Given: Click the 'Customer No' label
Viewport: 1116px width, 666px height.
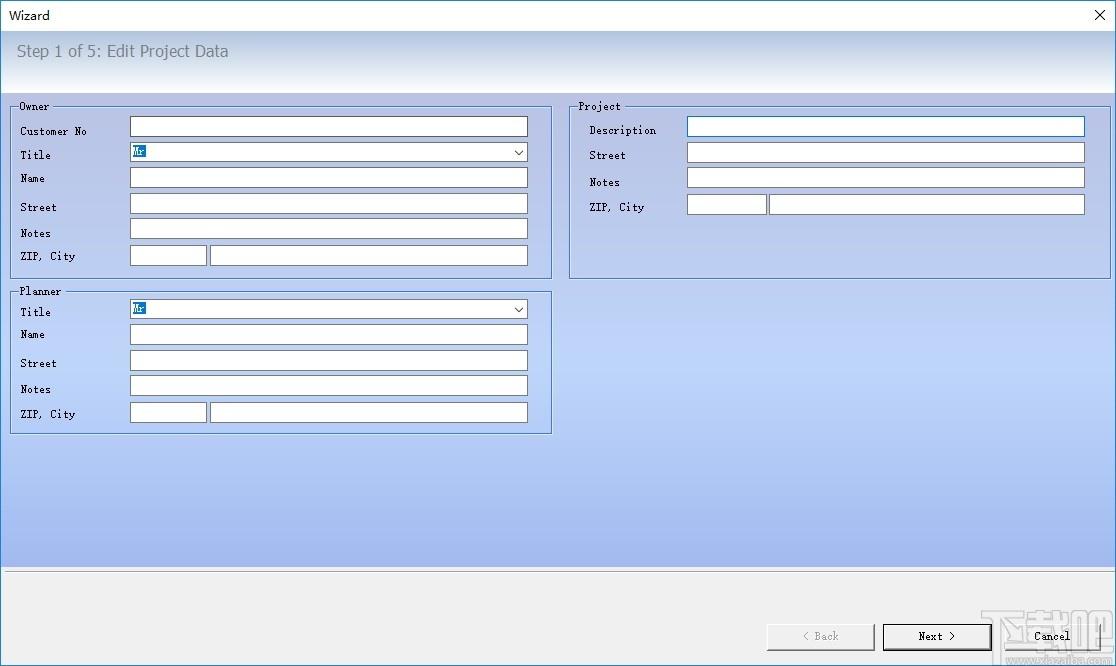Looking at the screenshot, I should (x=53, y=131).
